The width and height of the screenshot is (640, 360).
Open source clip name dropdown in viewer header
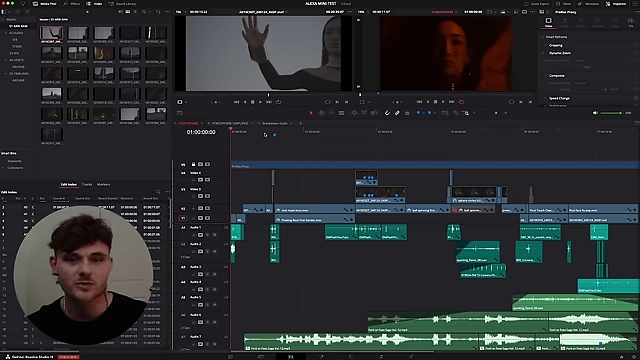(263, 12)
